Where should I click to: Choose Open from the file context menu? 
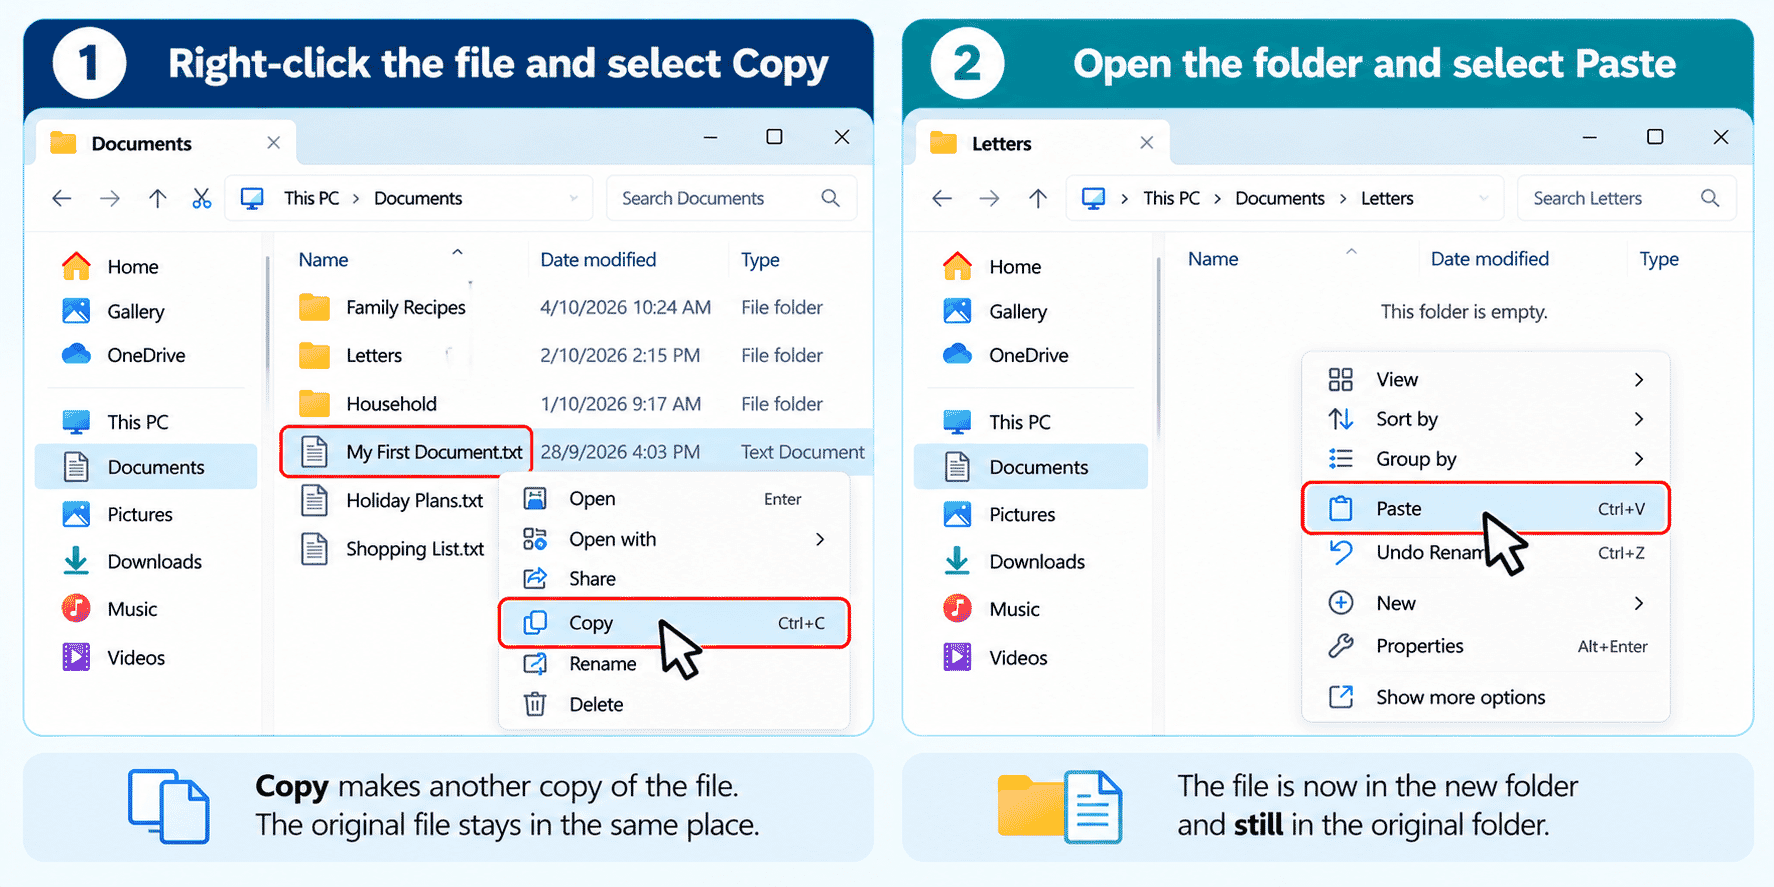coord(674,499)
